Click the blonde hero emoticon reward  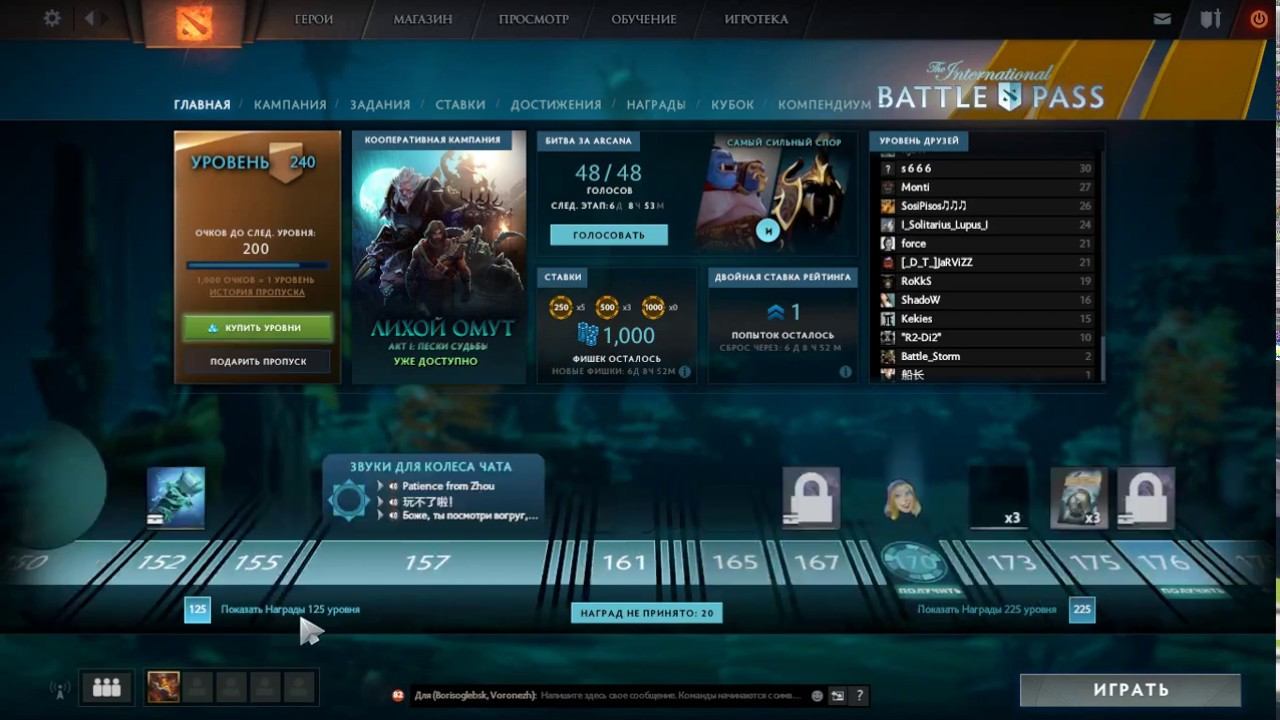pyautogui.click(x=902, y=499)
